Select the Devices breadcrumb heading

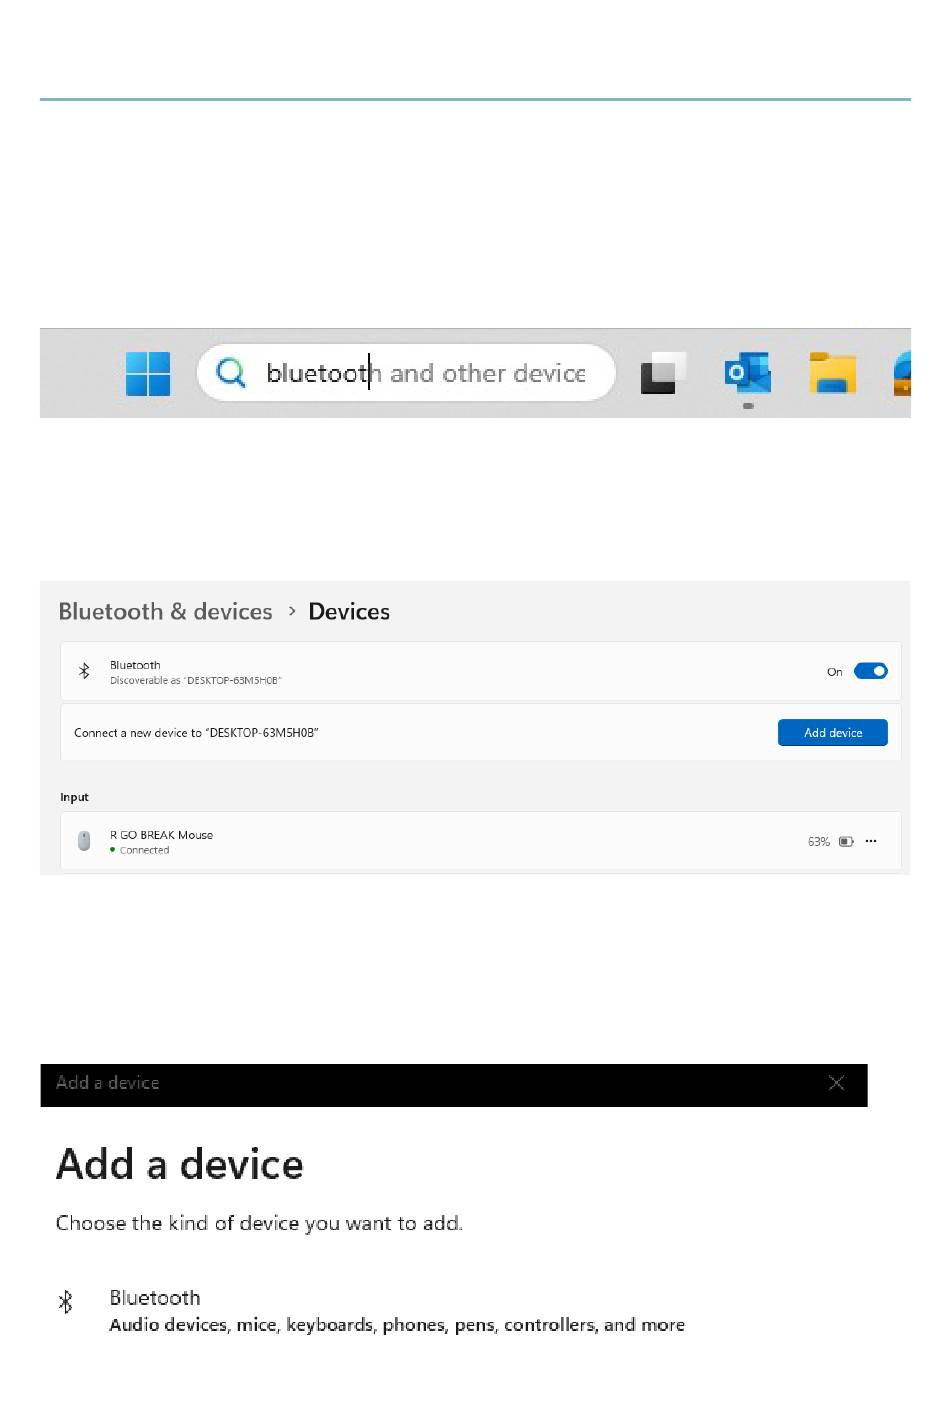[349, 611]
